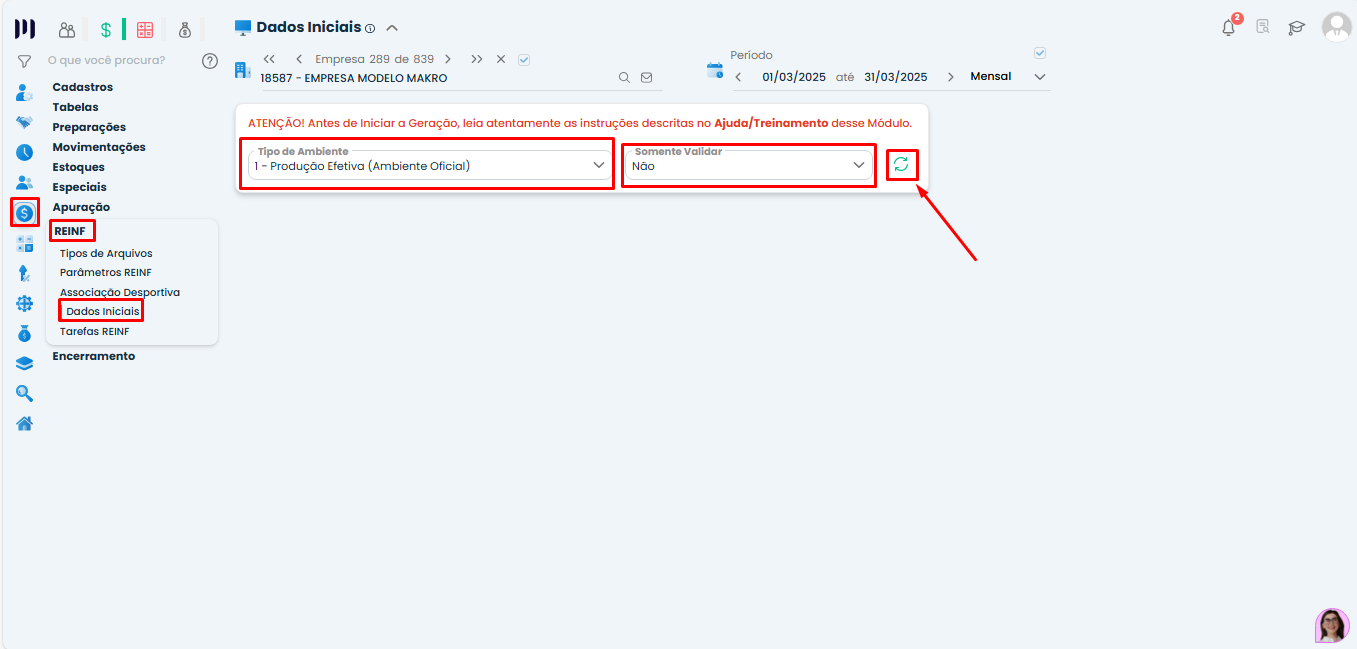
Task: Click the green refresh generate icon
Action: pyautogui.click(x=901, y=165)
